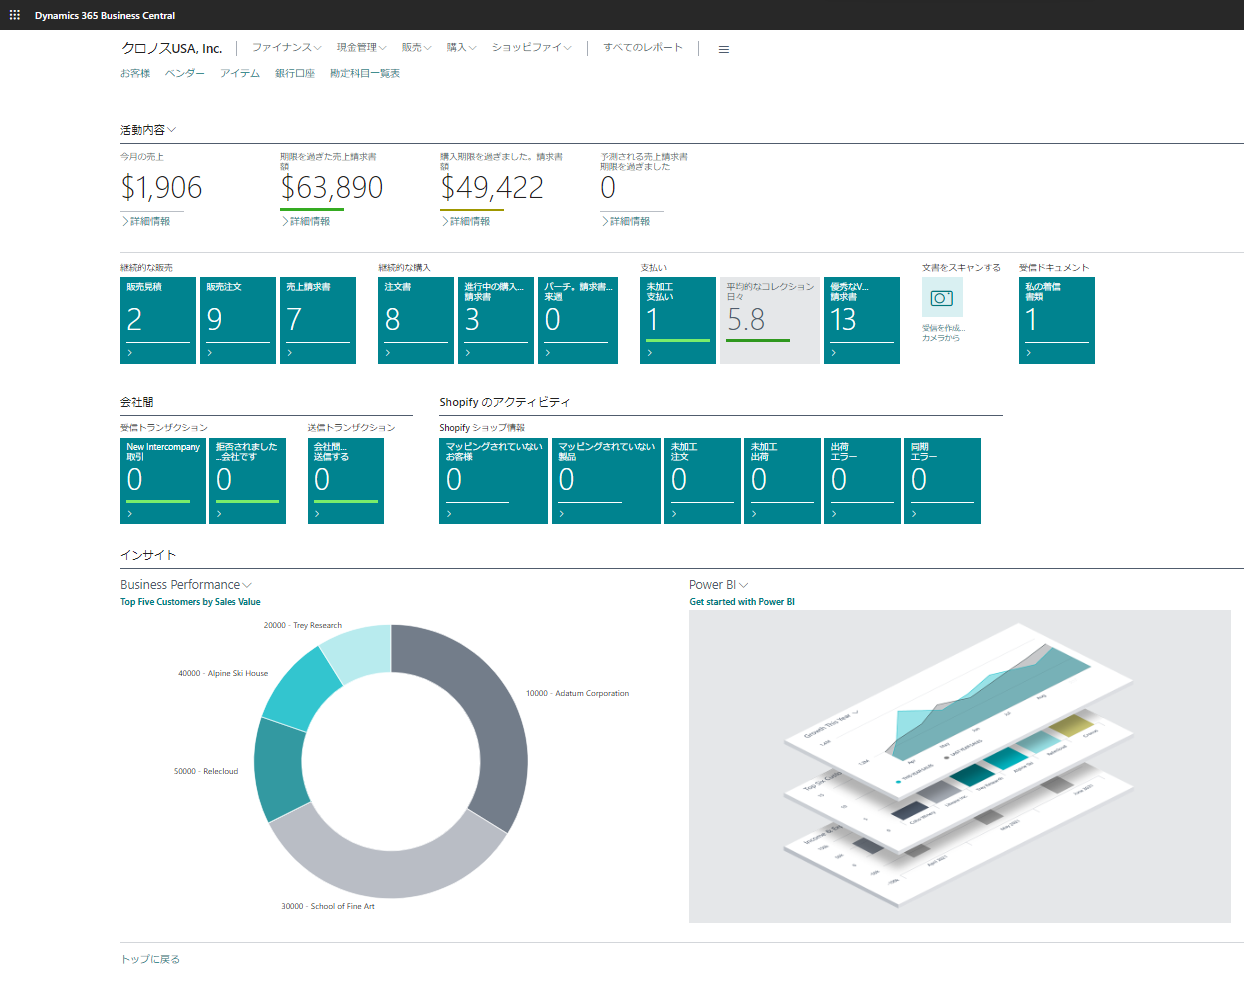
Task: Select the Relecloud donut segment
Action: 278,768
